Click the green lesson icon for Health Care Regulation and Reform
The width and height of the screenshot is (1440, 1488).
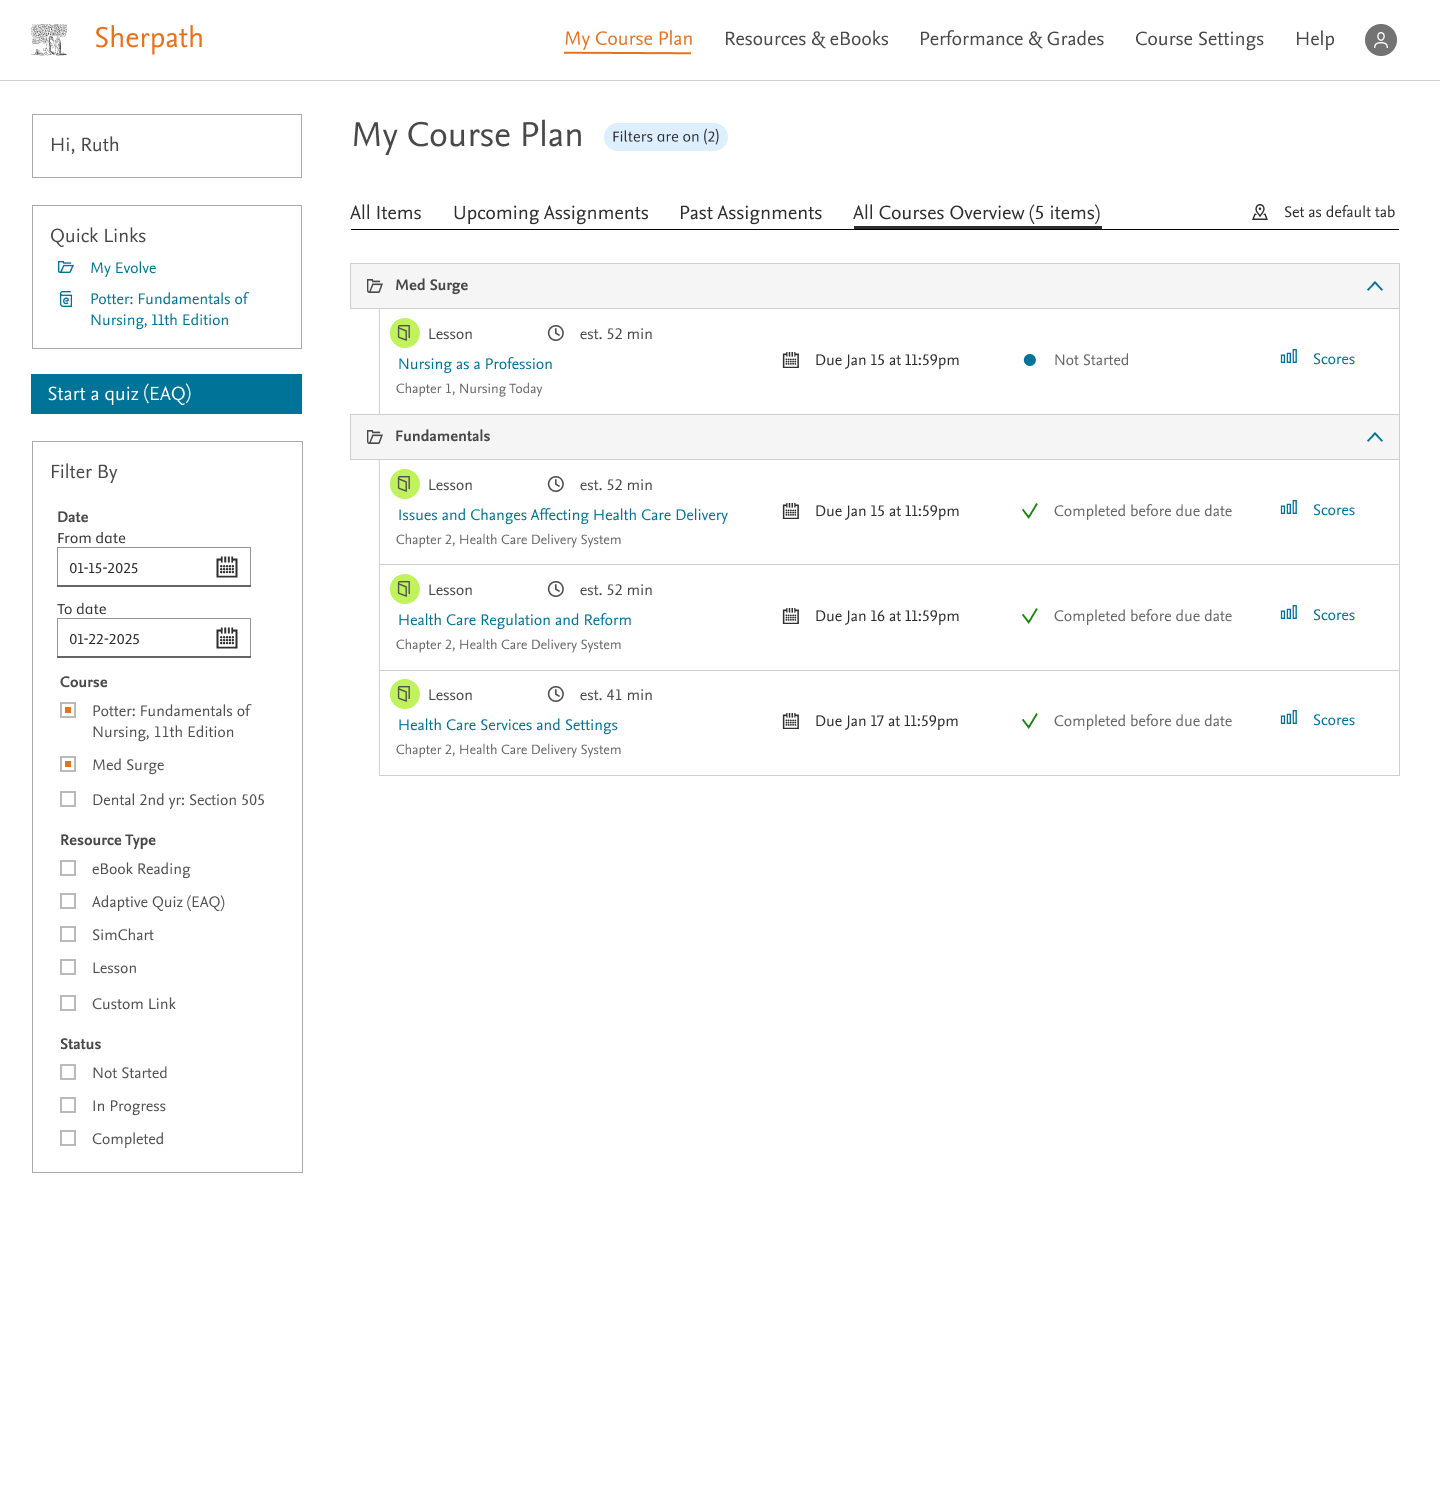click(404, 589)
